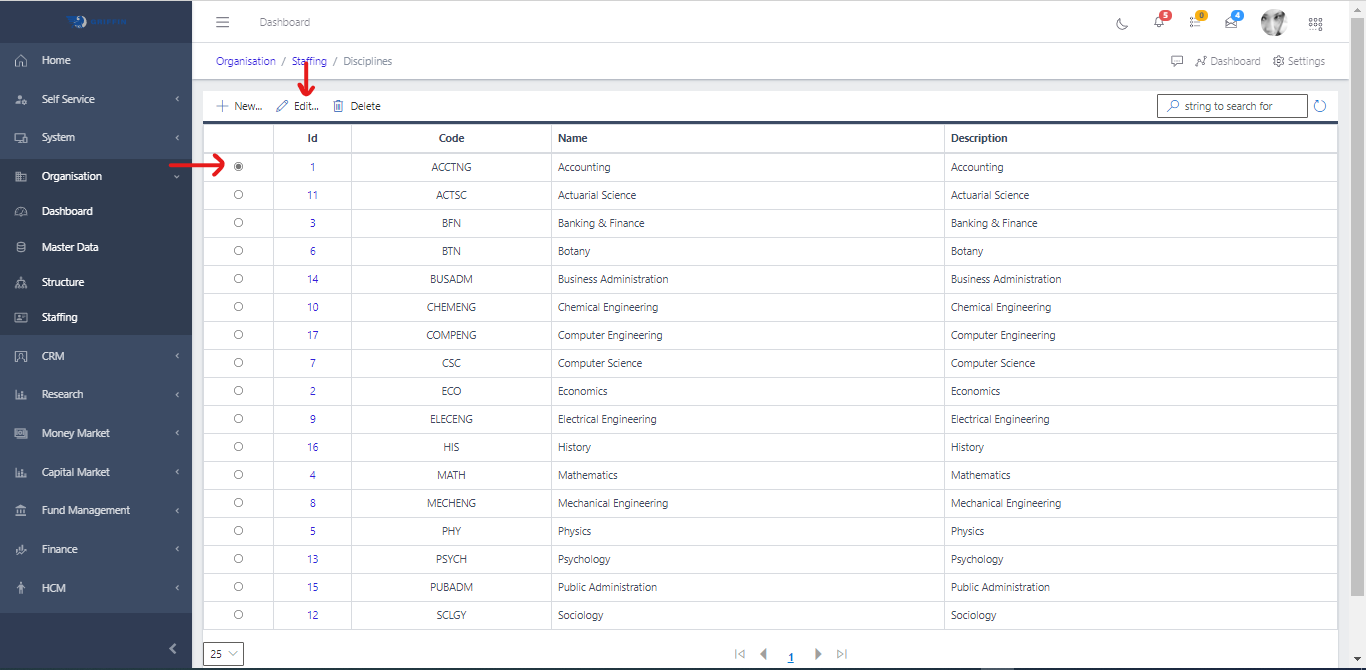Go to Organisation breadcrumb link
Screen dimensions: 1366x670
point(245,61)
